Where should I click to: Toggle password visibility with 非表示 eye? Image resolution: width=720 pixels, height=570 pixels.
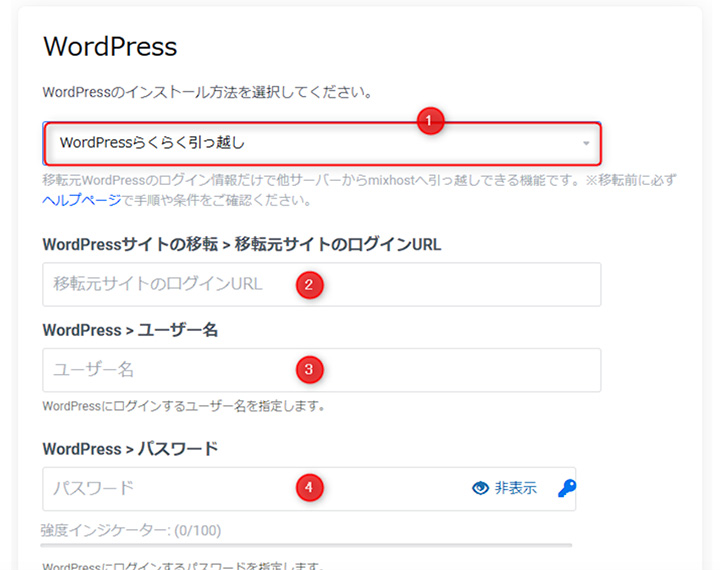point(504,488)
